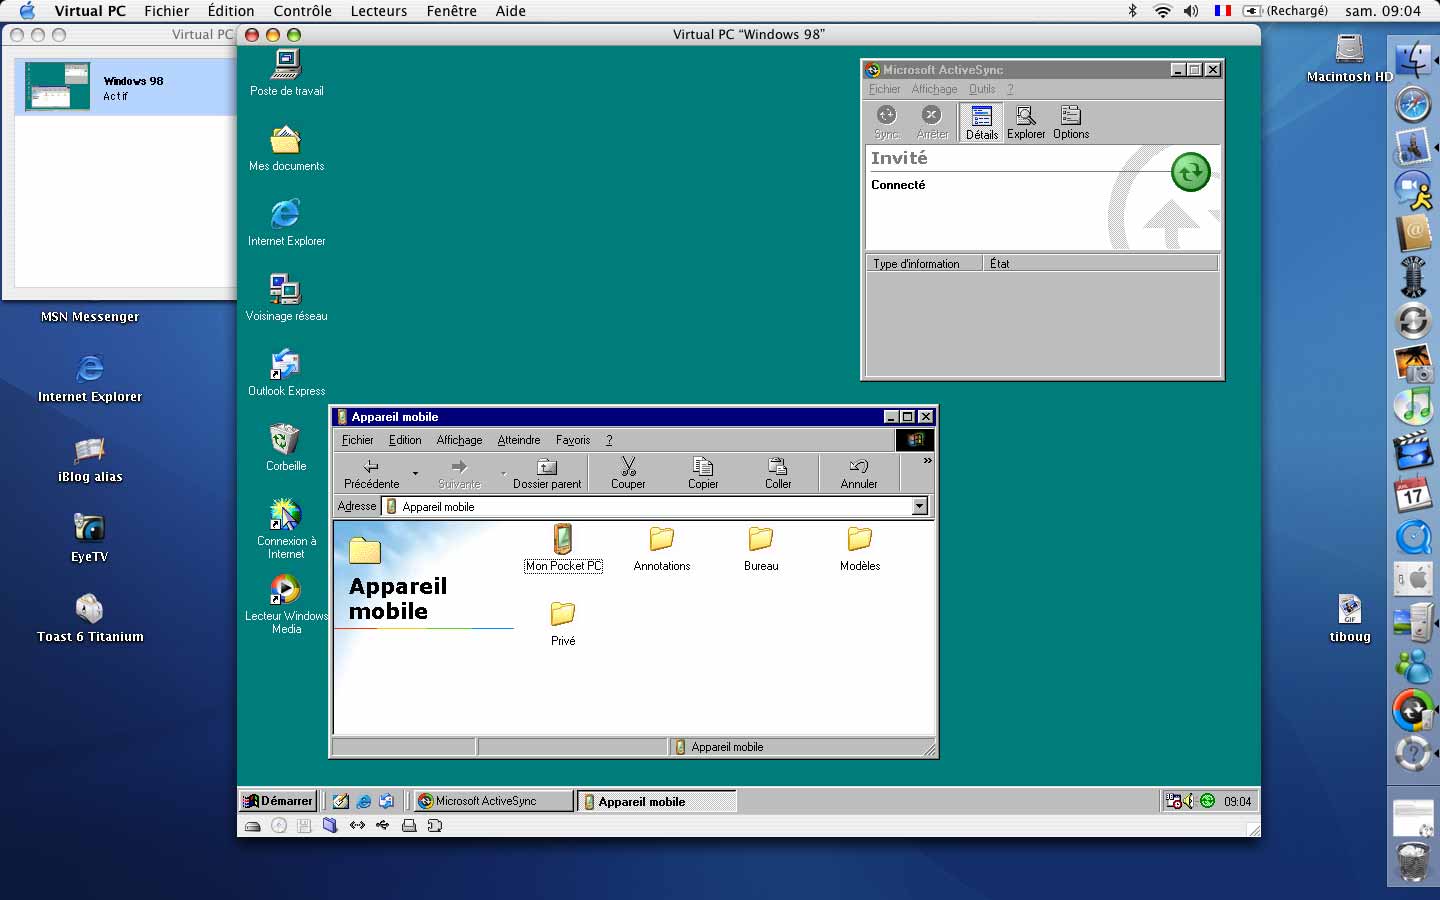
Task: Select the tiboug file on Mac desktop
Action: click(1350, 619)
